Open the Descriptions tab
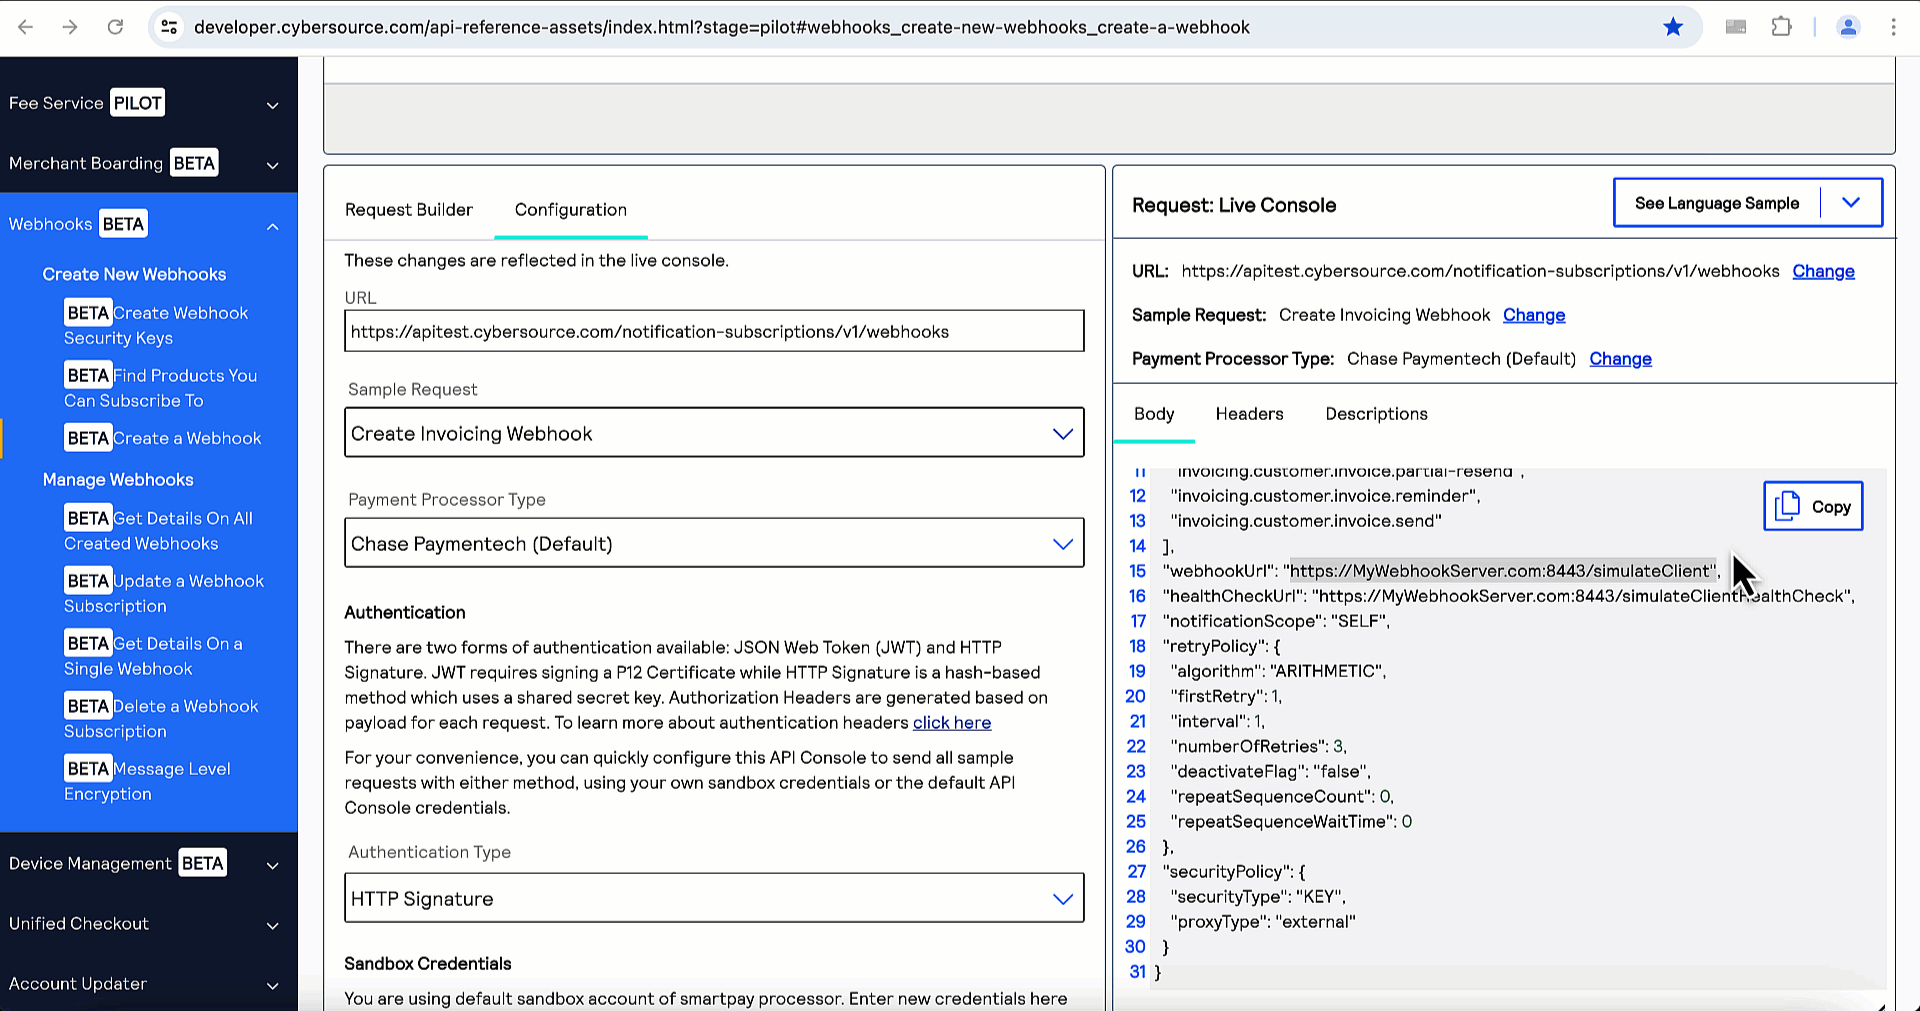 tap(1376, 414)
